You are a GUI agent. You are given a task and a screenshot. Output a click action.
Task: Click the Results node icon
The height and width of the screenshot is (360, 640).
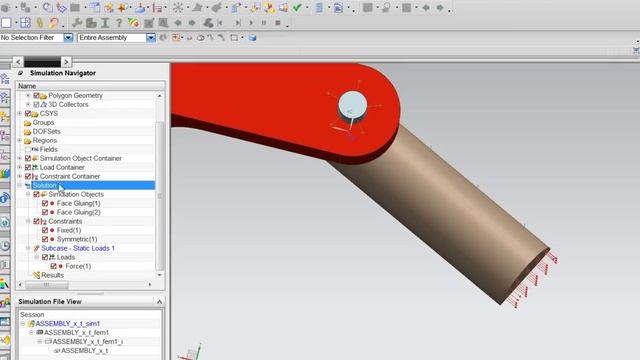point(36,275)
